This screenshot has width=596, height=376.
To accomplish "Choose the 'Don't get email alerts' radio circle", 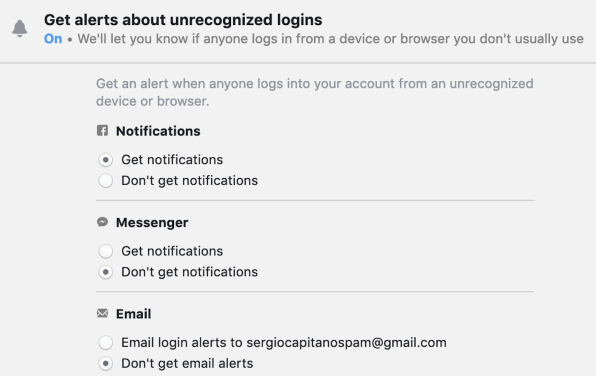I will [x=106, y=363].
